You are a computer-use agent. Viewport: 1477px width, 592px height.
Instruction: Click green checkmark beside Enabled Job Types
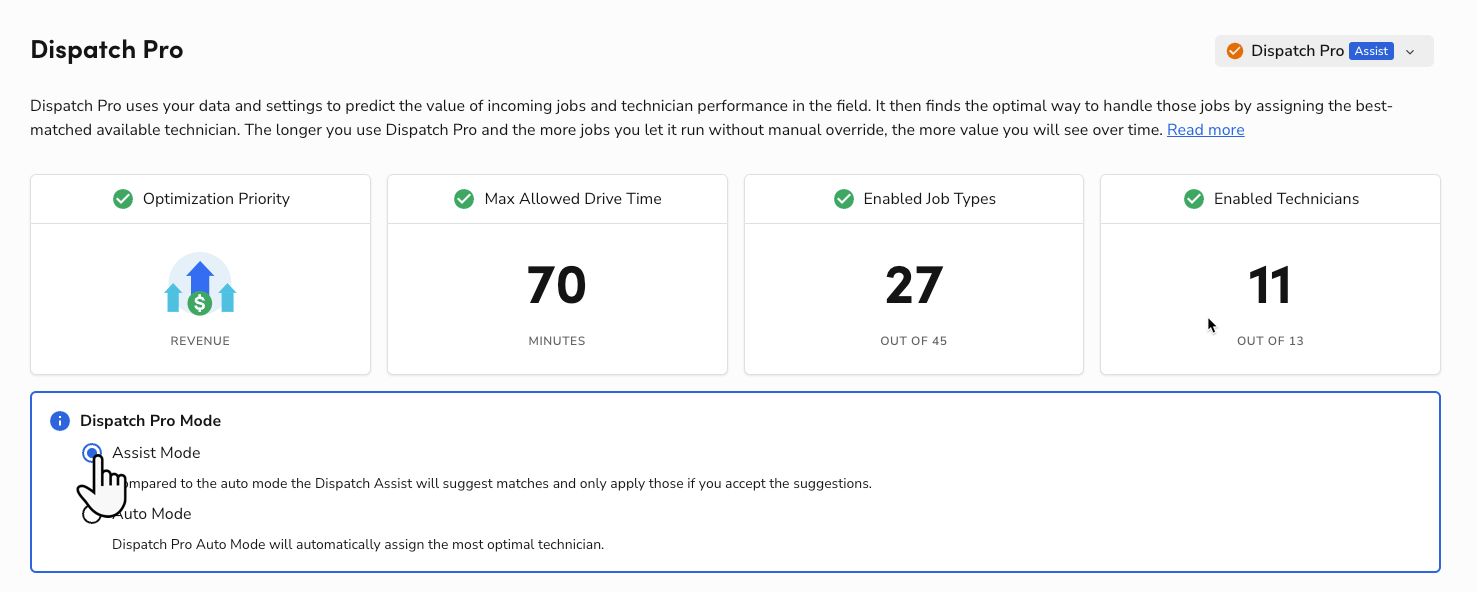[x=843, y=199]
